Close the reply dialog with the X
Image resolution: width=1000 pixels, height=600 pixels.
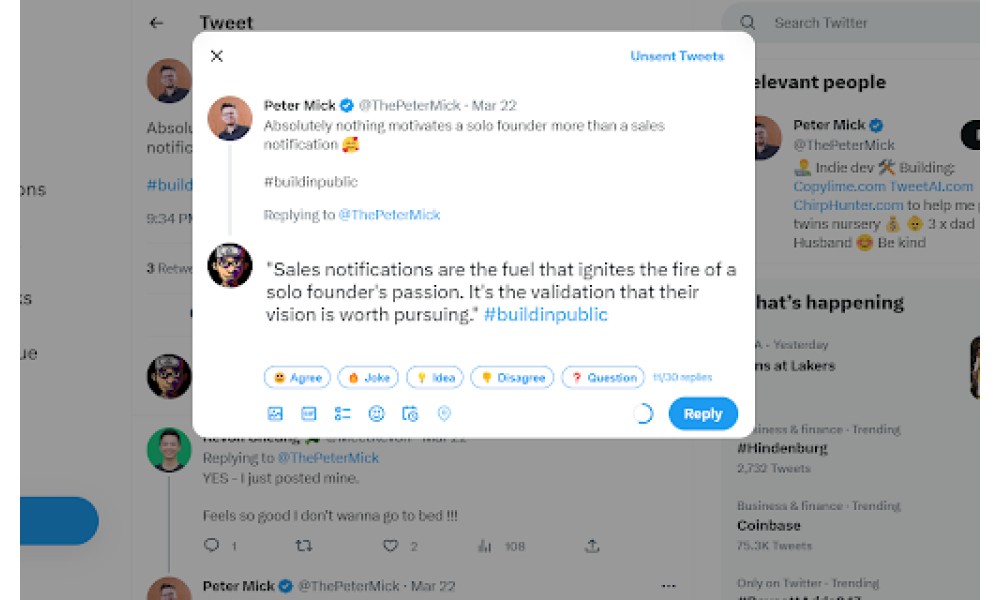click(x=217, y=56)
